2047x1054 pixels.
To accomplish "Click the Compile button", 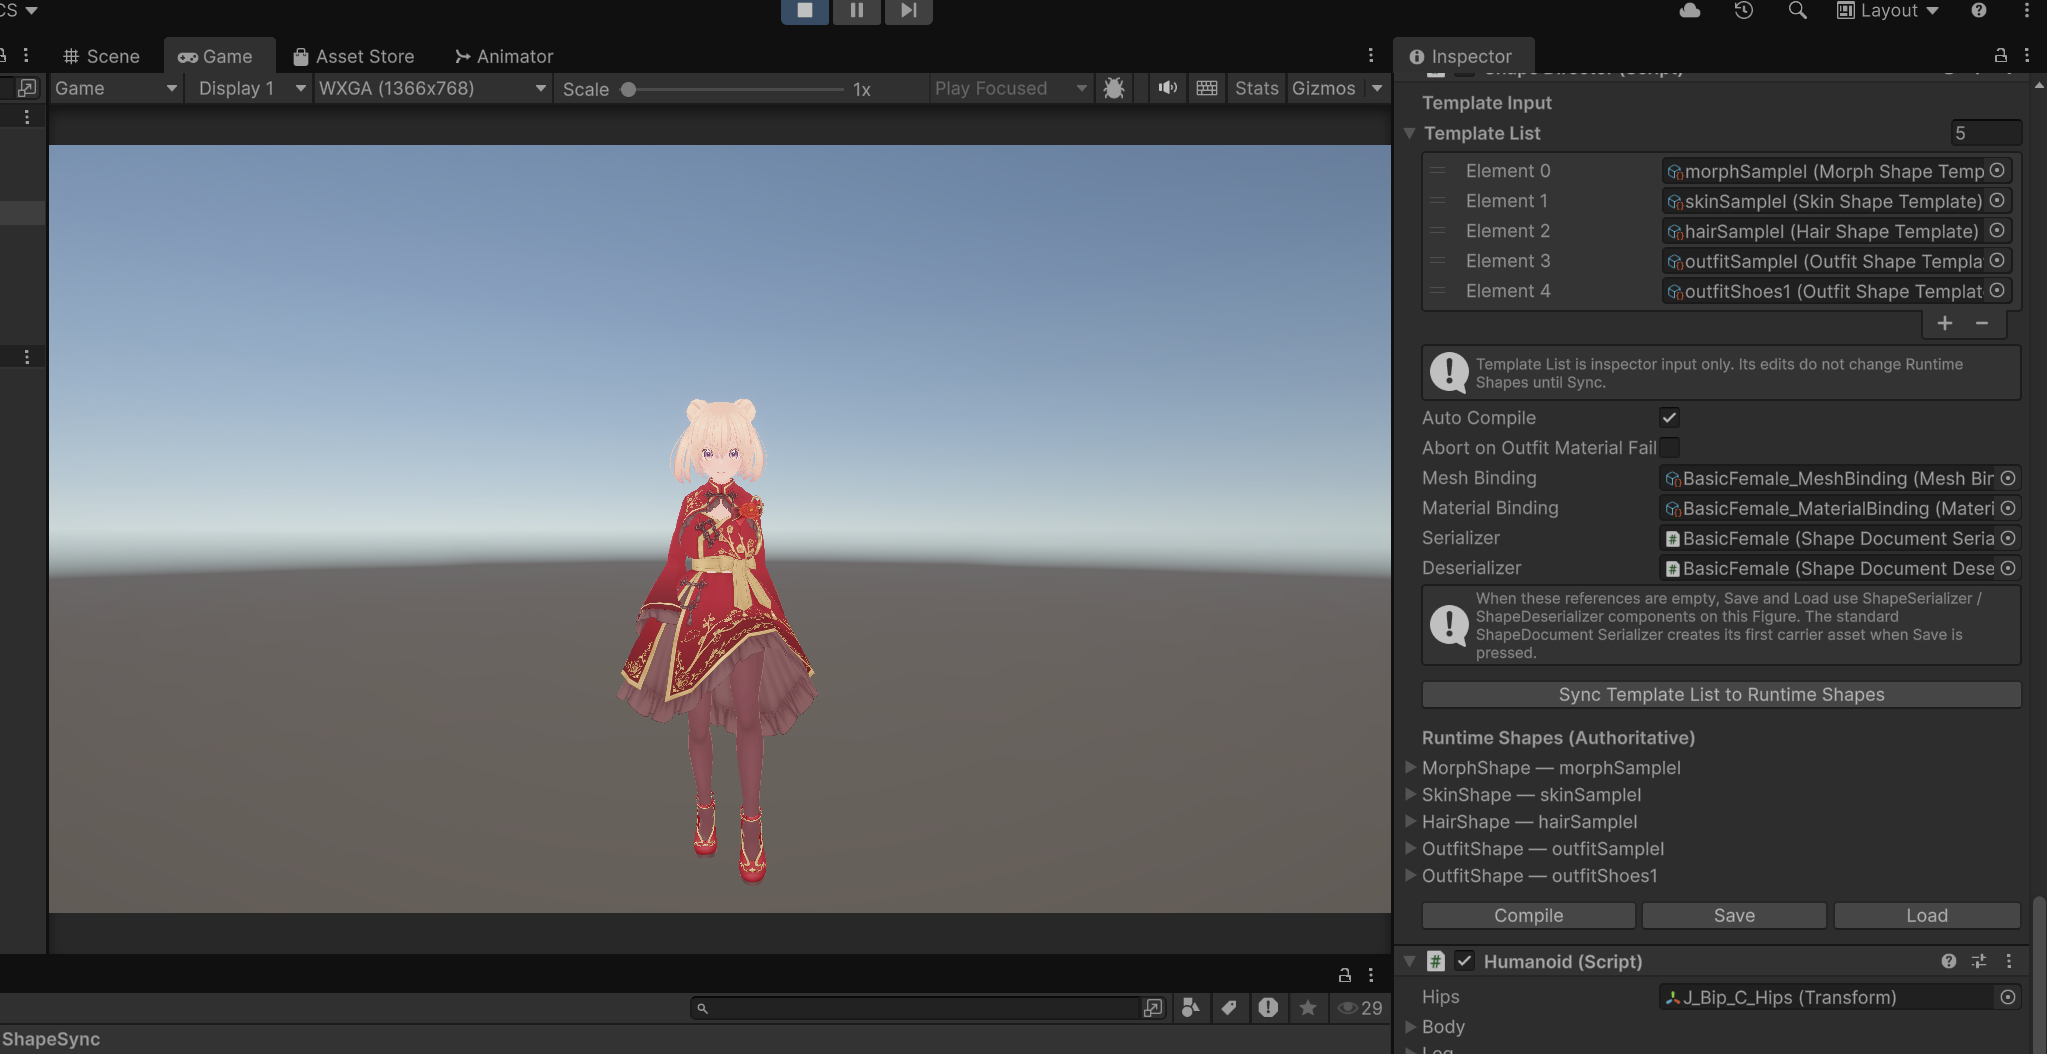I will pyautogui.click(x=1528, y=916).
